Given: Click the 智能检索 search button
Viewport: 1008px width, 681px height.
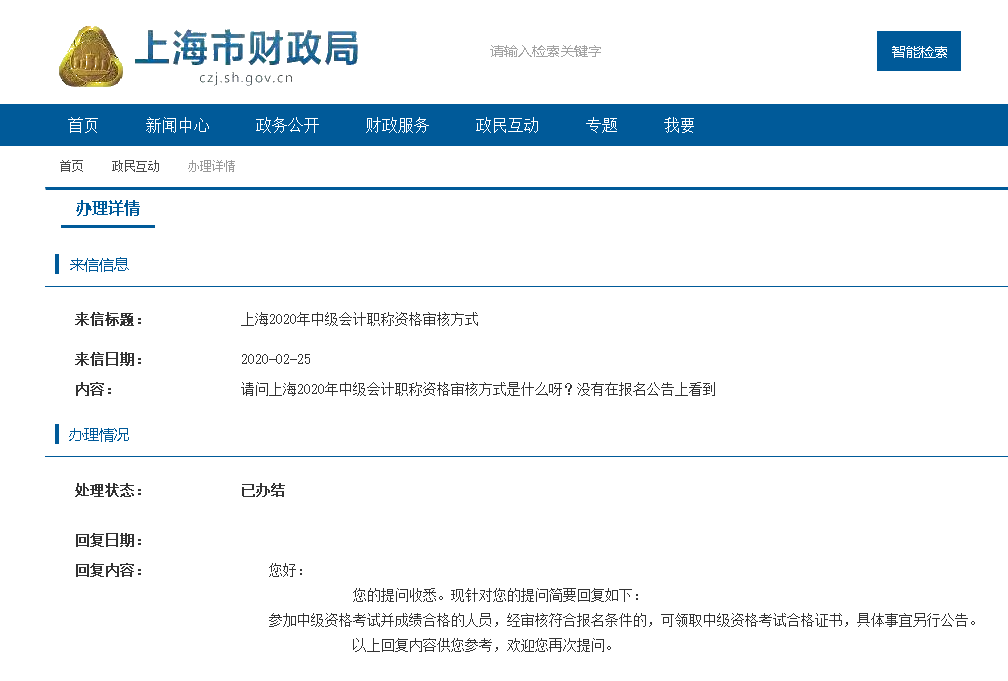Looking at the screenshot, I should tap(918, 51).
